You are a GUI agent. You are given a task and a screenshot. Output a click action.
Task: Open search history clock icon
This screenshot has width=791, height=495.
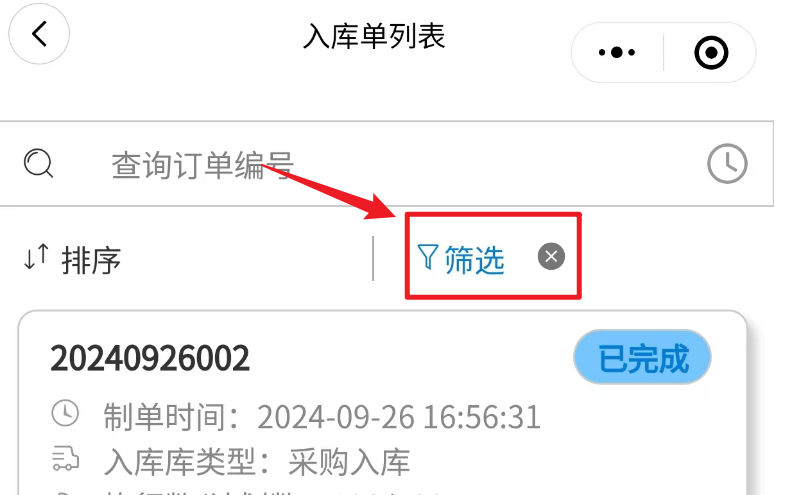[727, 163]
